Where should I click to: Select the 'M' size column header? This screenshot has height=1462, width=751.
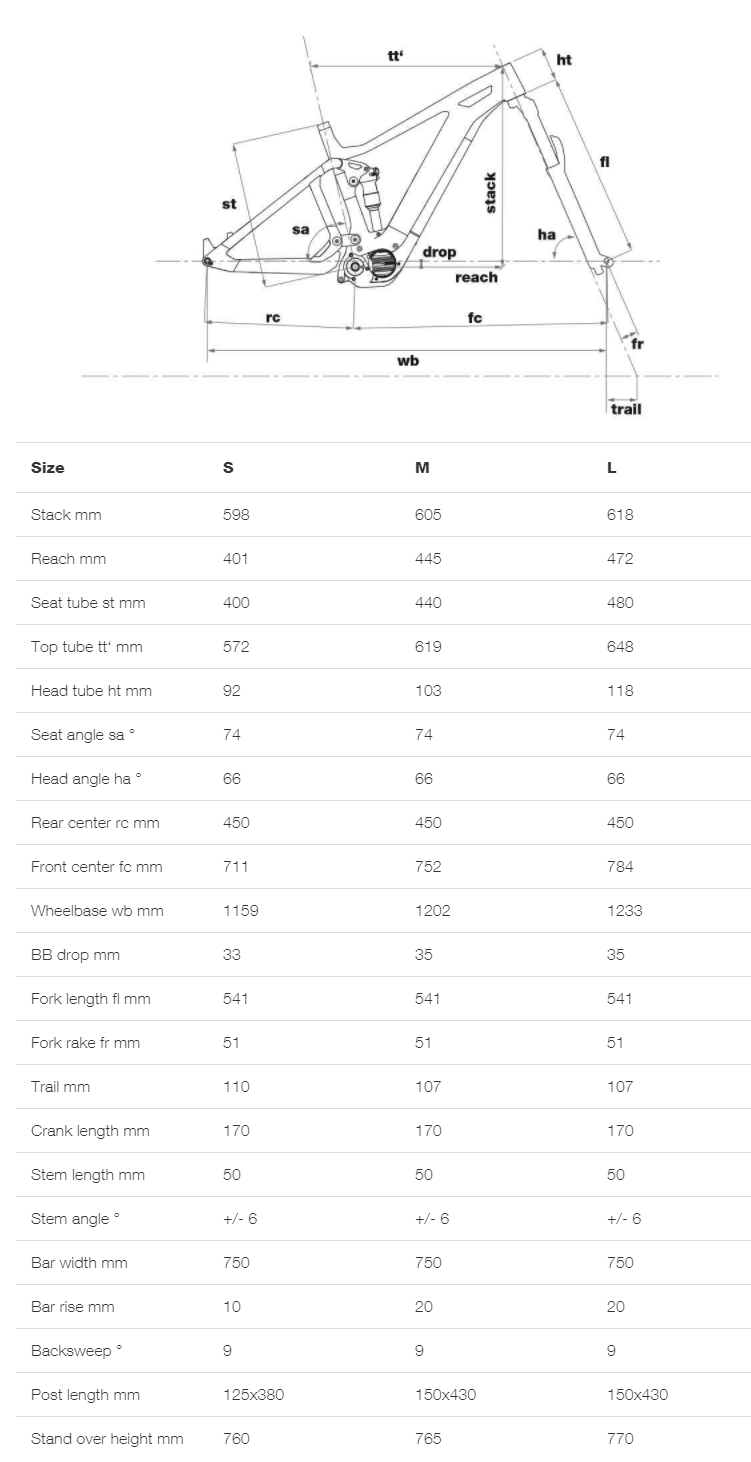[422, 468]
